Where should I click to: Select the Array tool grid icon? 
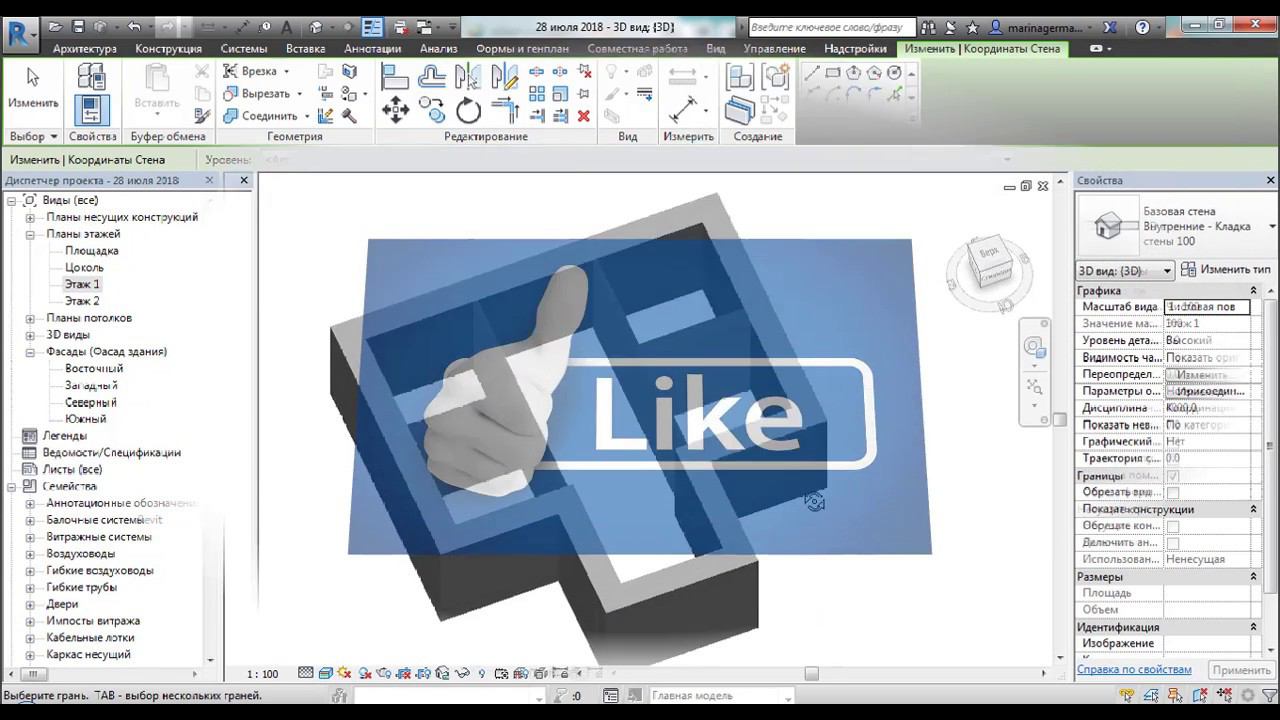[x=537, y=94]
